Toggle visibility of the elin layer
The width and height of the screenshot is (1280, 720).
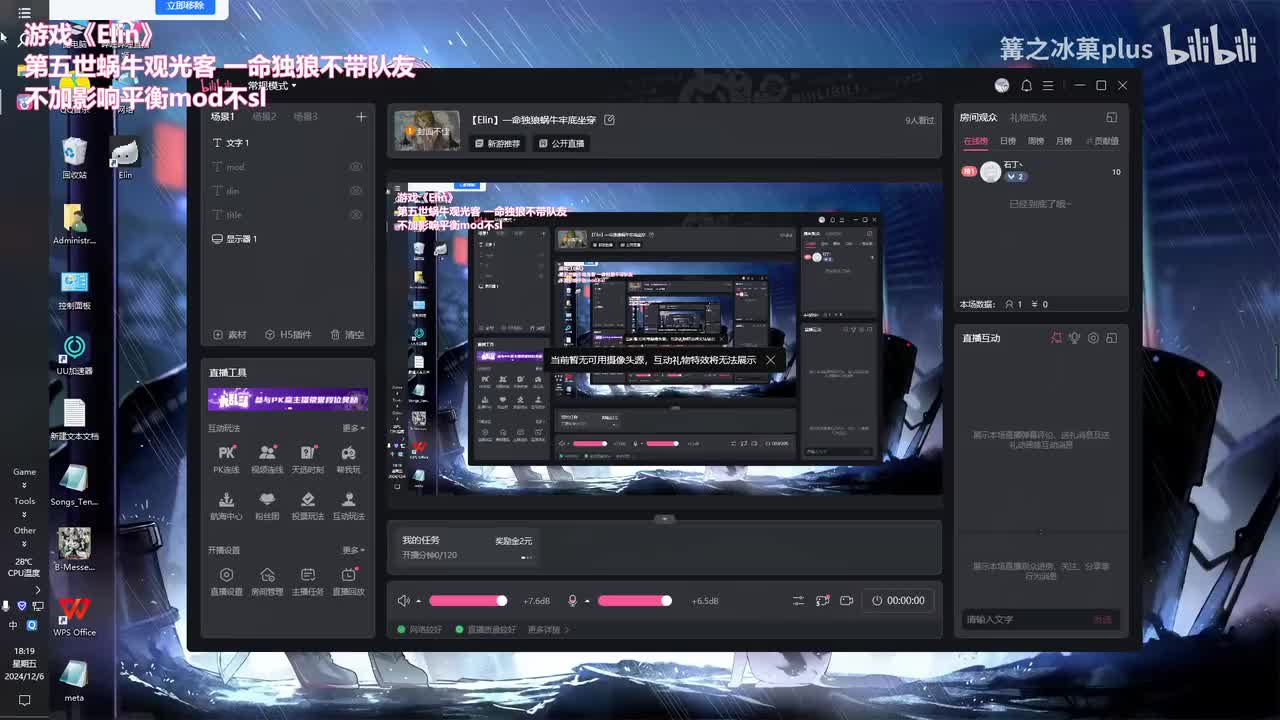click(x=355, y=191)
